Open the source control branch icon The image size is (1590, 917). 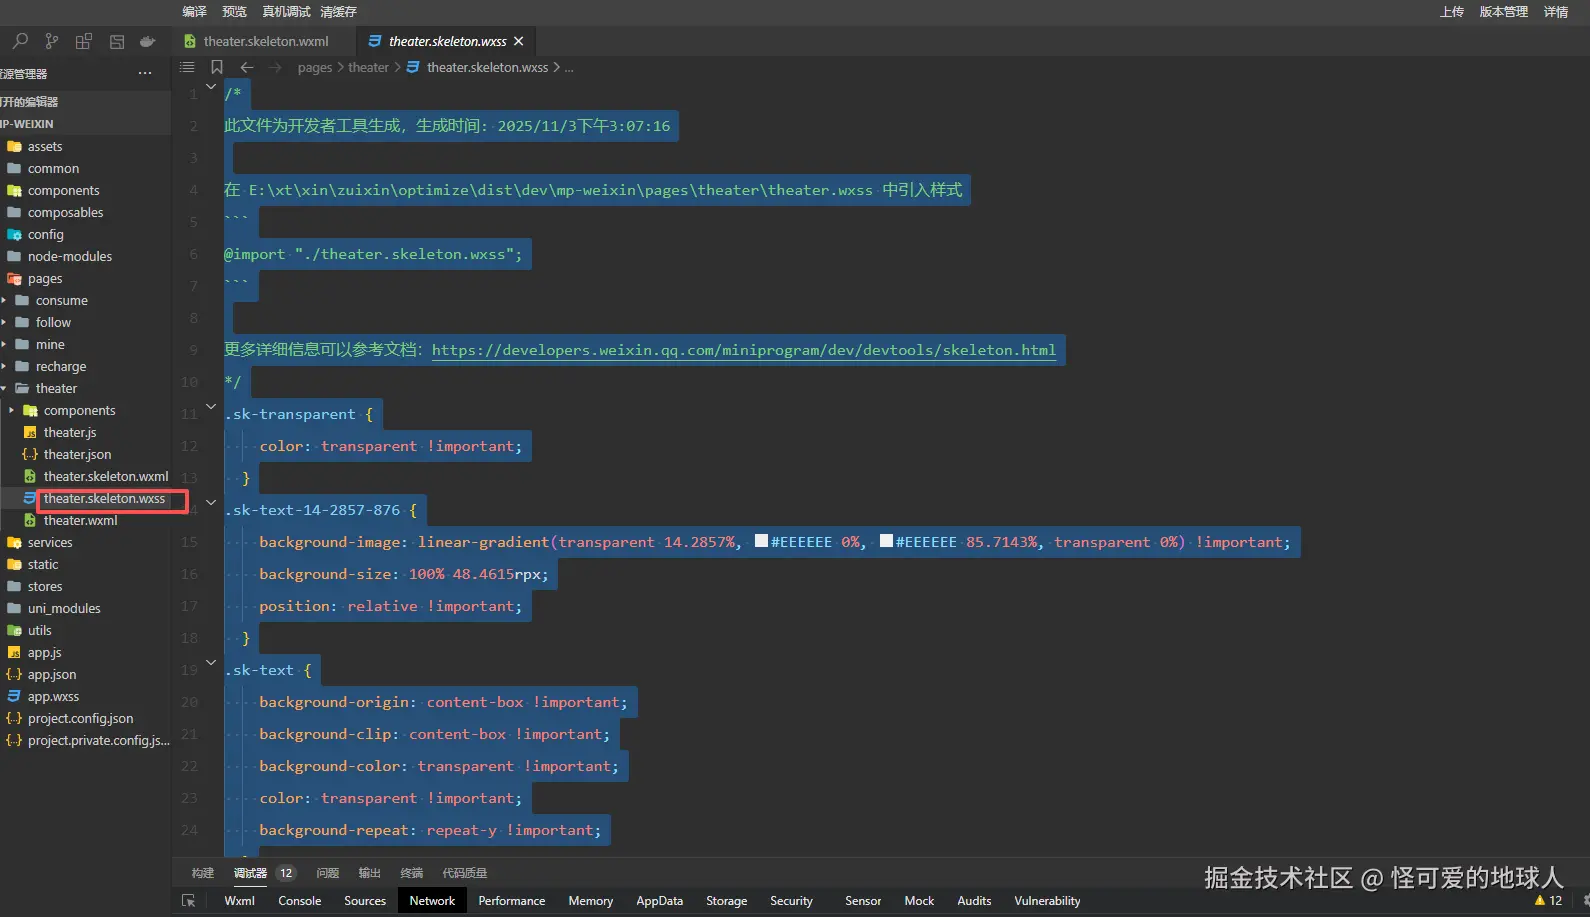click(x=52, y=42)
